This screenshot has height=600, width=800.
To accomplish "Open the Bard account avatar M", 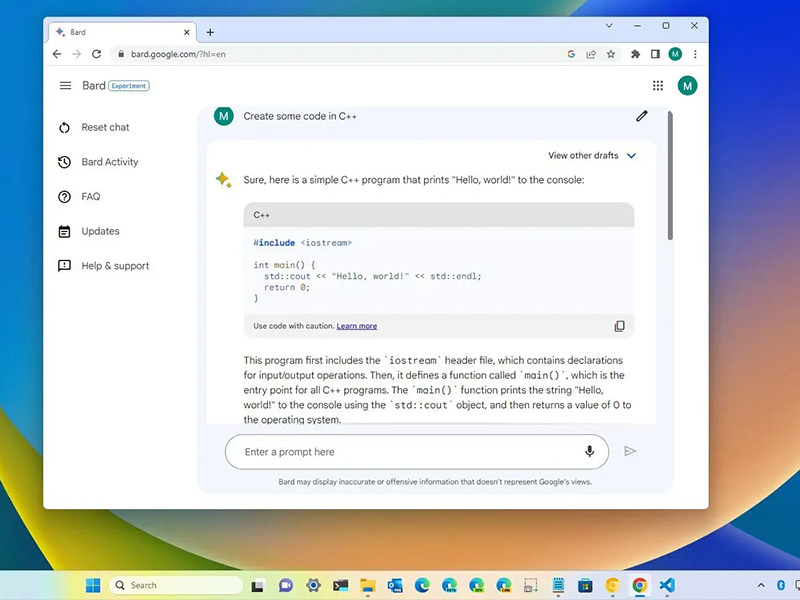I will 687,86.
